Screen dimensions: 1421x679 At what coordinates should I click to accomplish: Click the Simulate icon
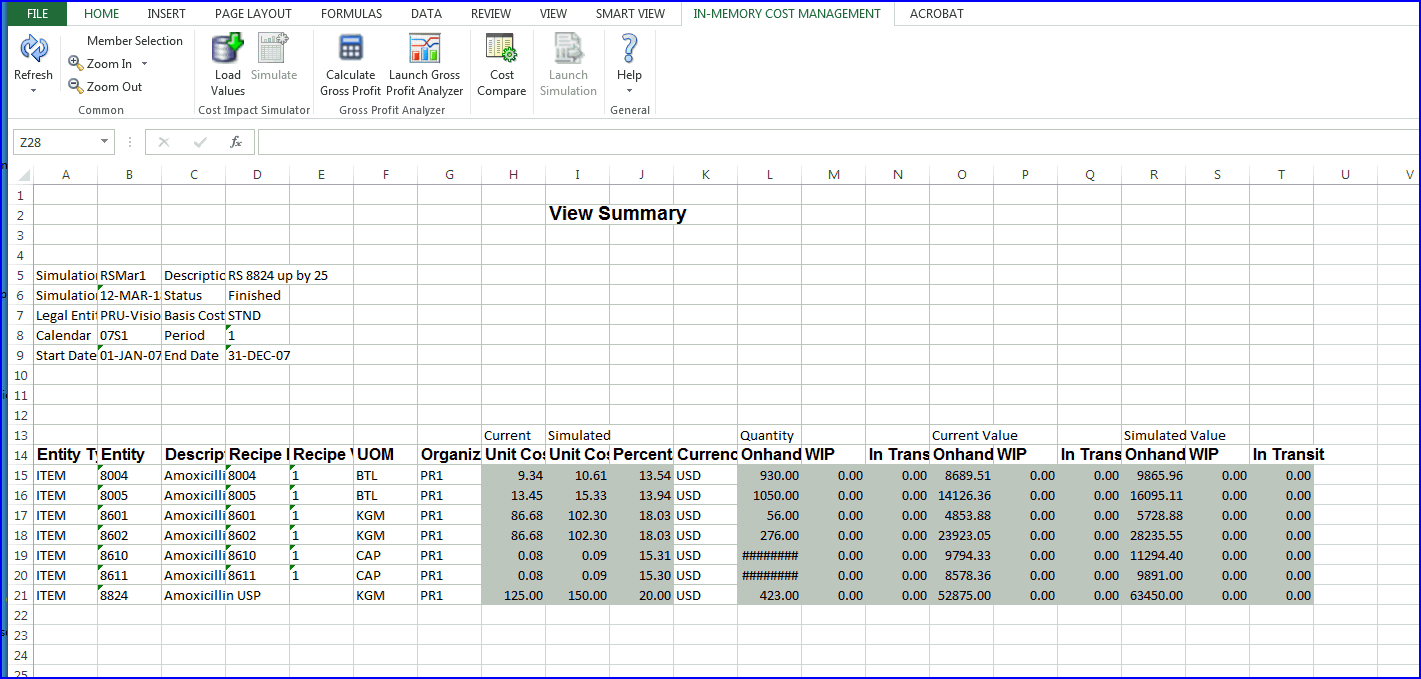click(x=273, y=48)
